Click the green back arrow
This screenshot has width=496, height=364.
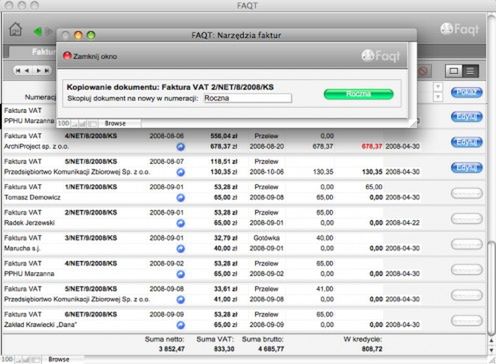point(38,32)
